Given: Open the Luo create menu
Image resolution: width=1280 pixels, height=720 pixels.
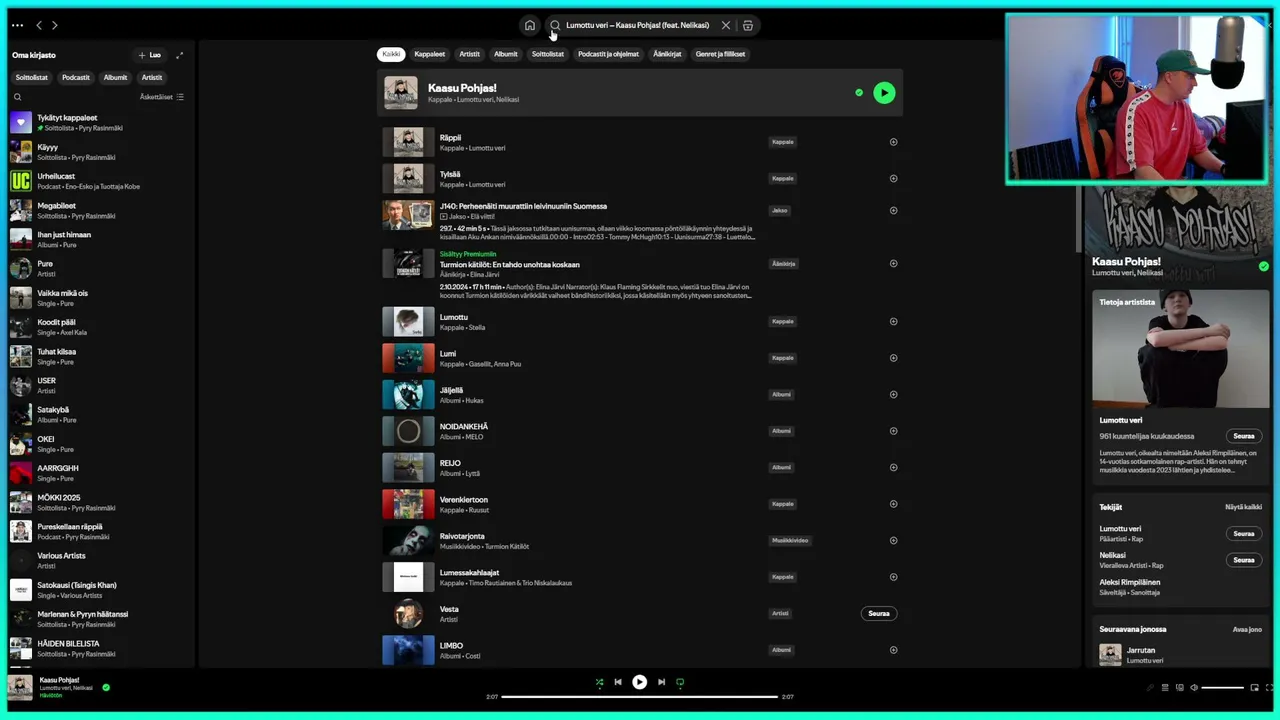Looking at the screenshot, I should (x=149, y=55).
